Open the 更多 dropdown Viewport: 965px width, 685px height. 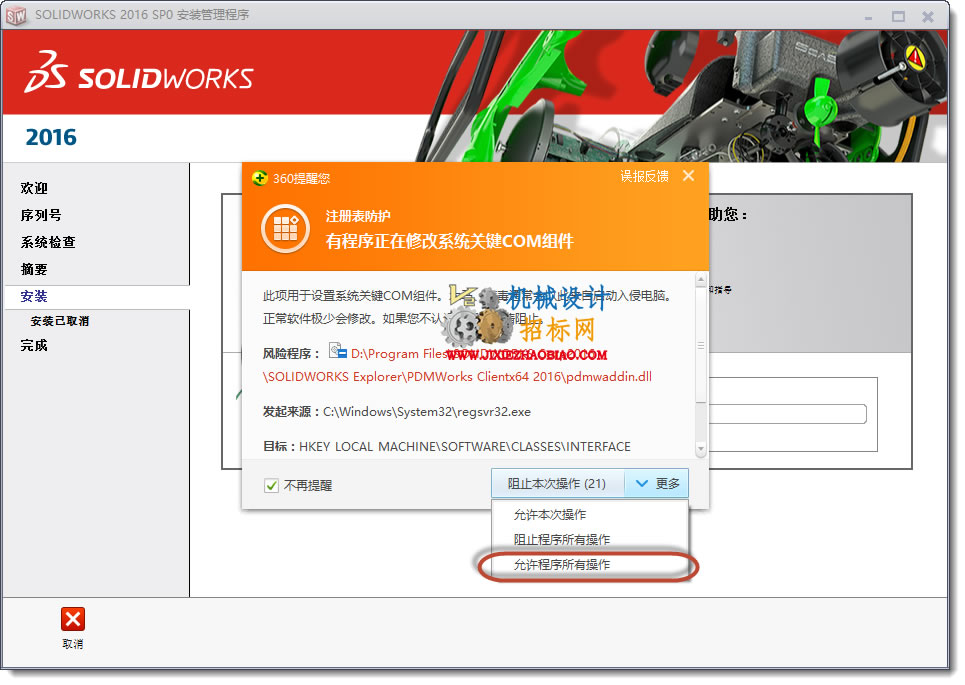(657, 484)
